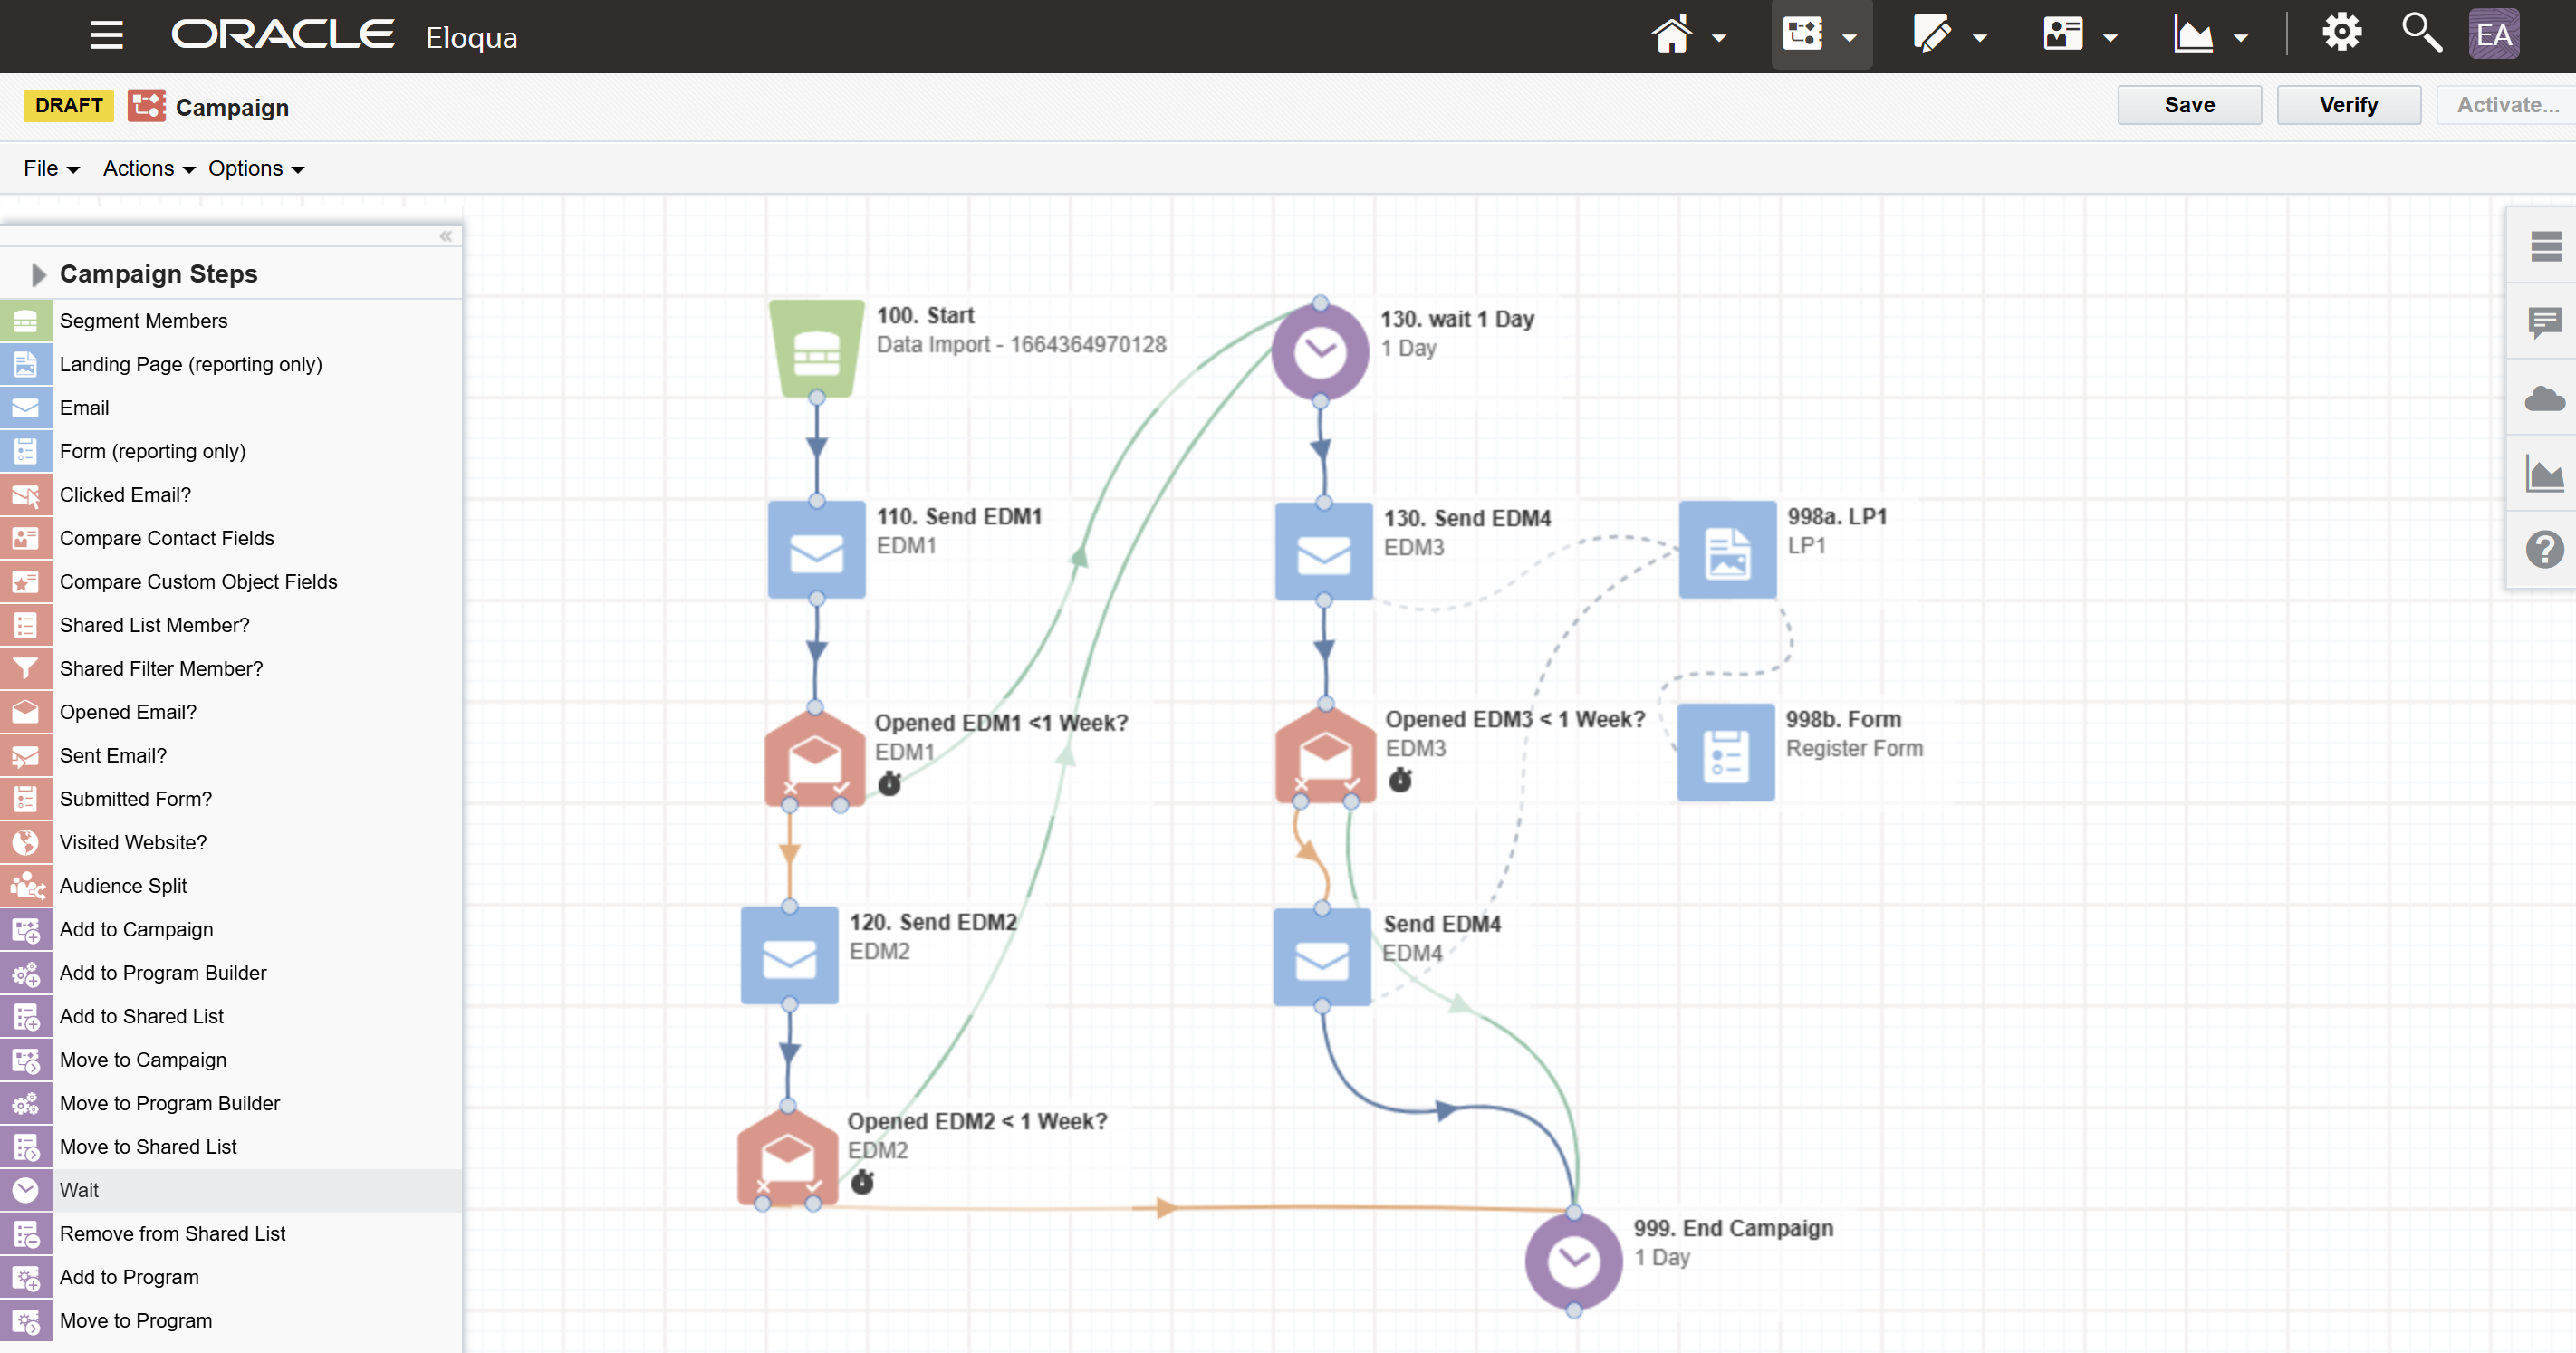Select the 998b Register Form step icon
Viewport: 2576px width, 1353px height.
click(x=1725, y=753)
